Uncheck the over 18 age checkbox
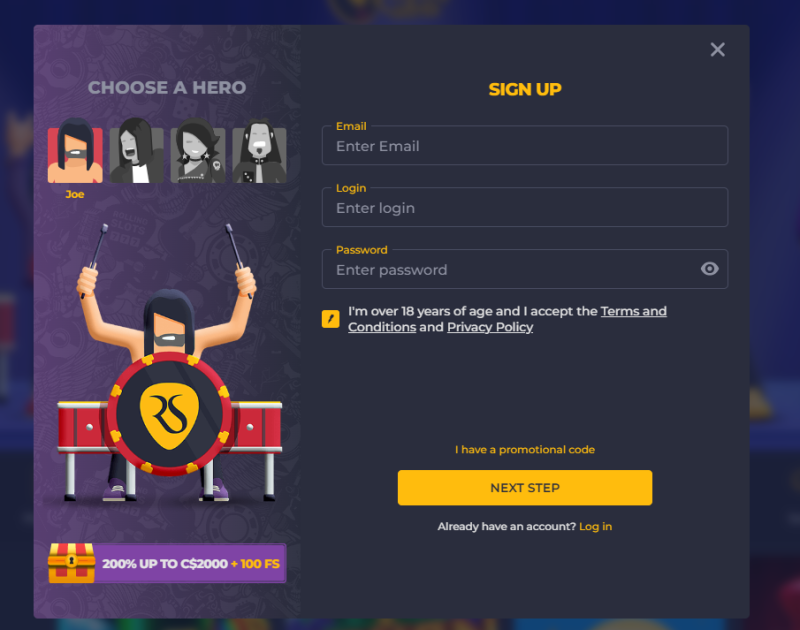This screenshot has height=630, width=800. tap(331, 319)
